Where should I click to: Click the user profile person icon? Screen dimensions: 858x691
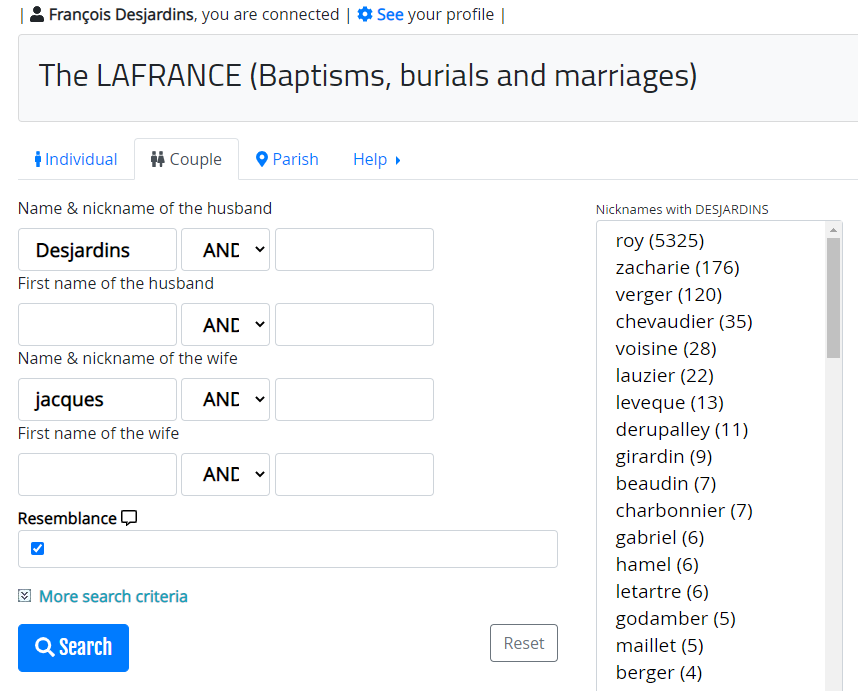37,14
